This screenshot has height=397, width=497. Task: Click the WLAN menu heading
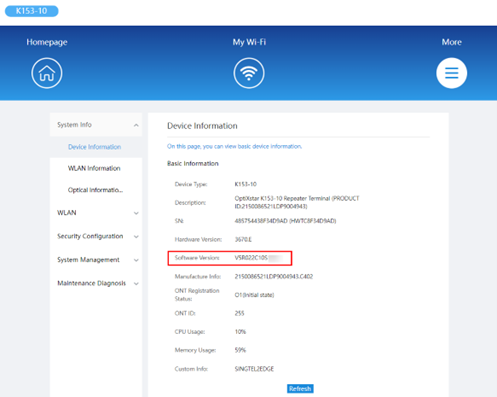pos(67,213)
